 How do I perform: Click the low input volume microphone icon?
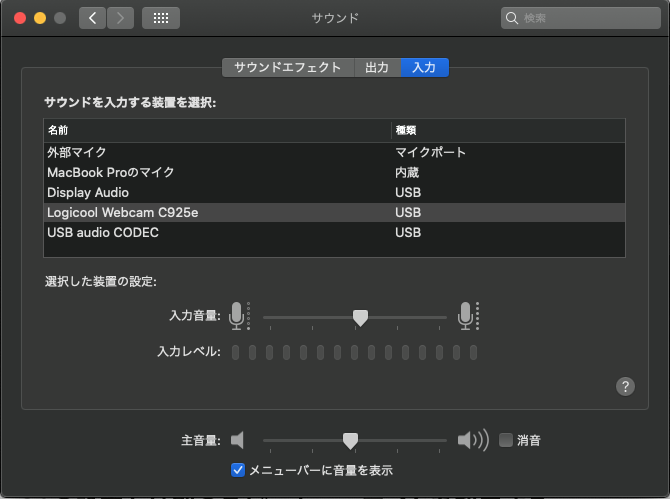click(239, 316)
